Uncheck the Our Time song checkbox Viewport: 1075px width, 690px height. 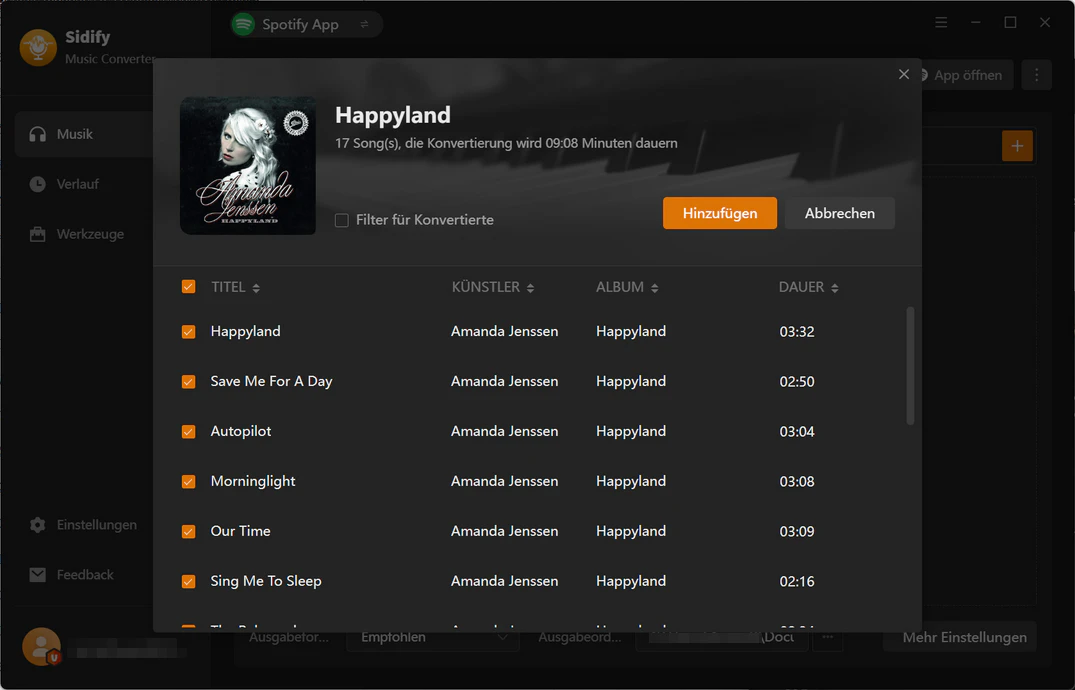point(189,532)
